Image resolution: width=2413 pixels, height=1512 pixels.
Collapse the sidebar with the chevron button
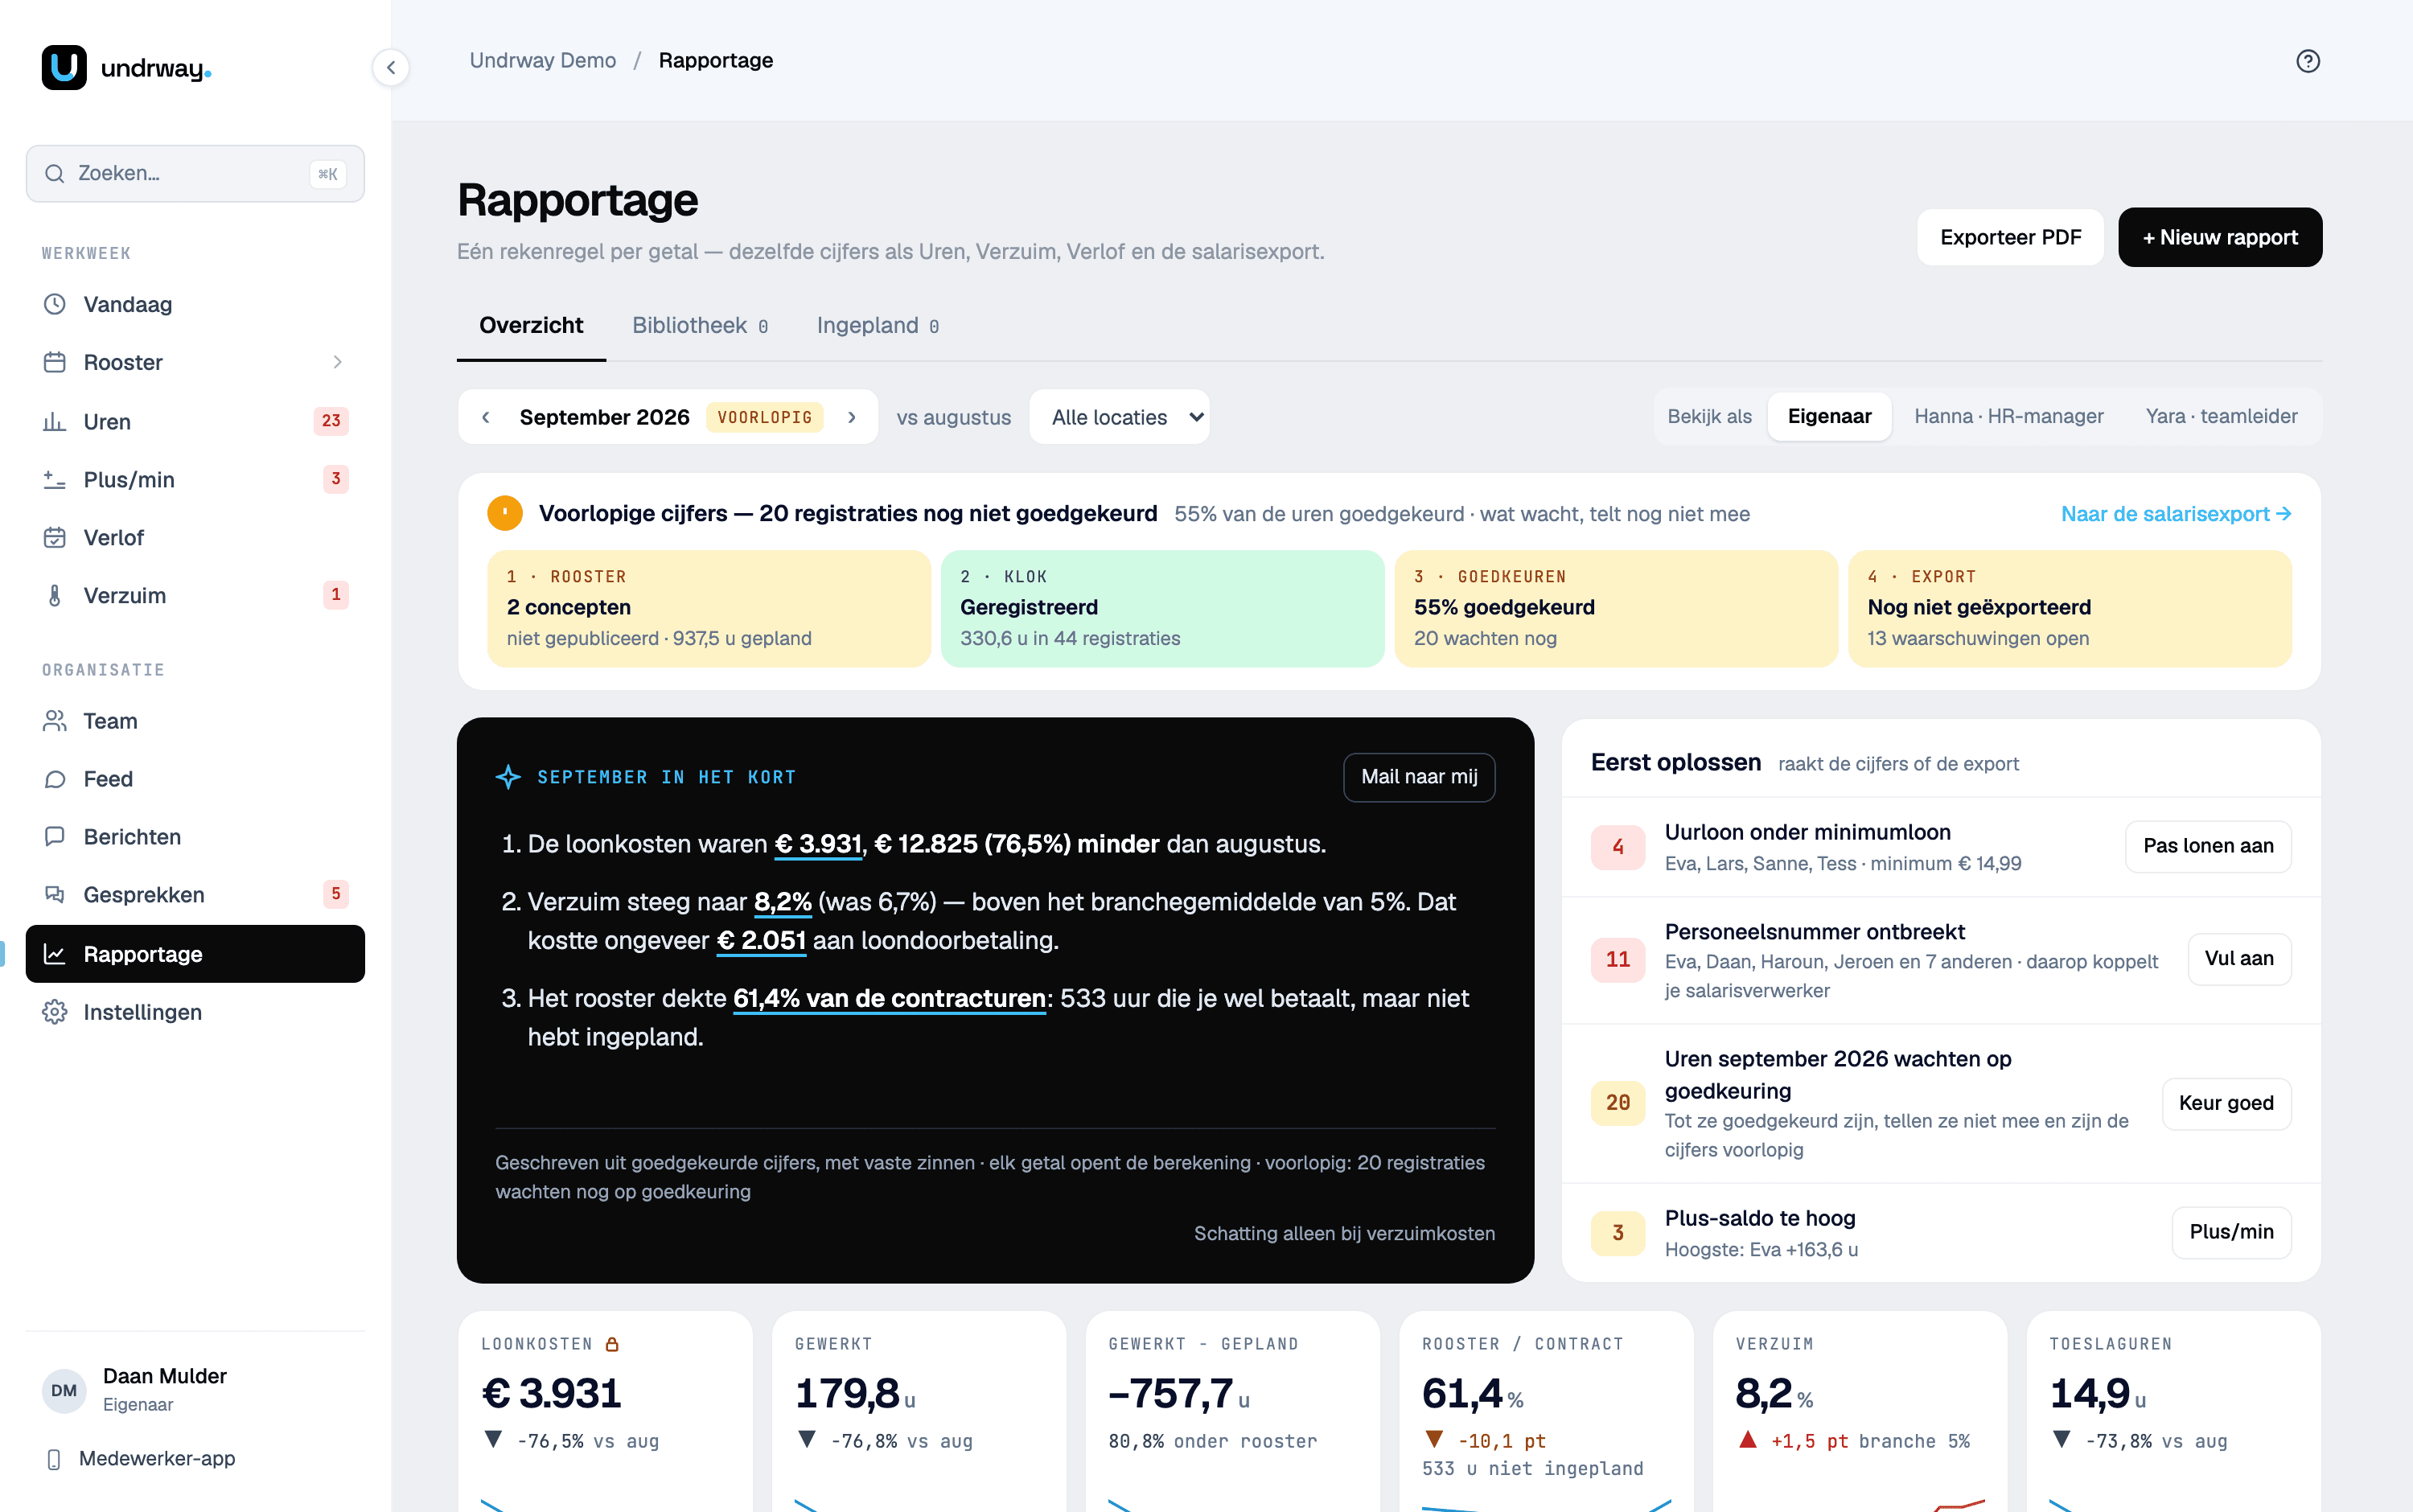[391, 67]
